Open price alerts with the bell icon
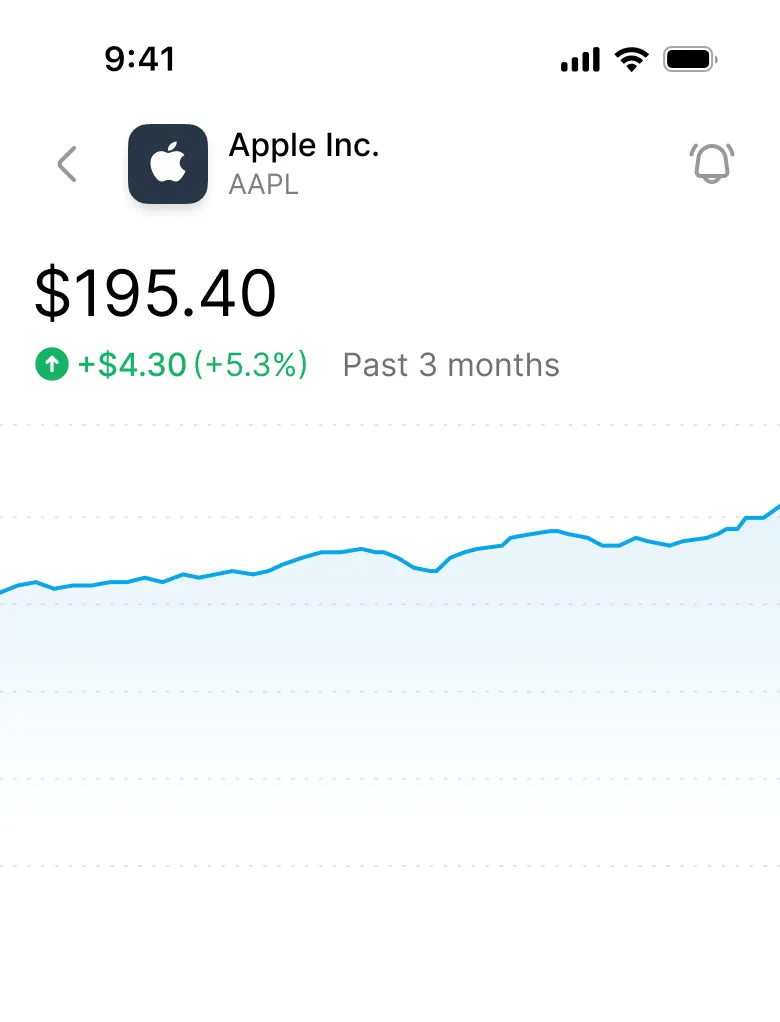Screen dimensions: 780x1022 click(x=712, y=164)
